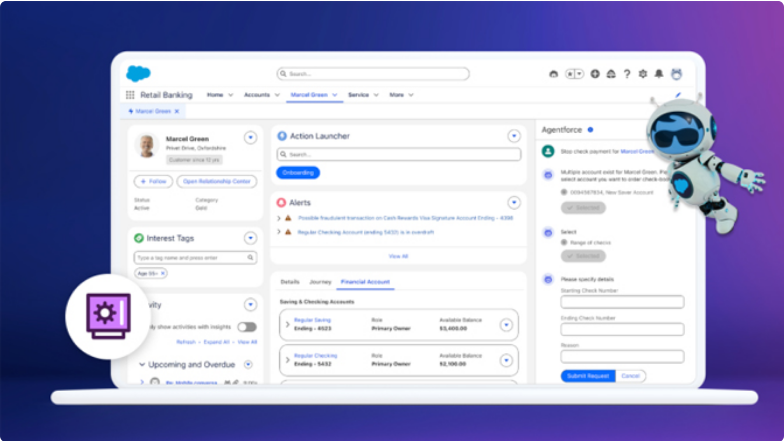Toggle show activities with insights switch
This screenshot has height=441, width=784.
coord(247,327)
